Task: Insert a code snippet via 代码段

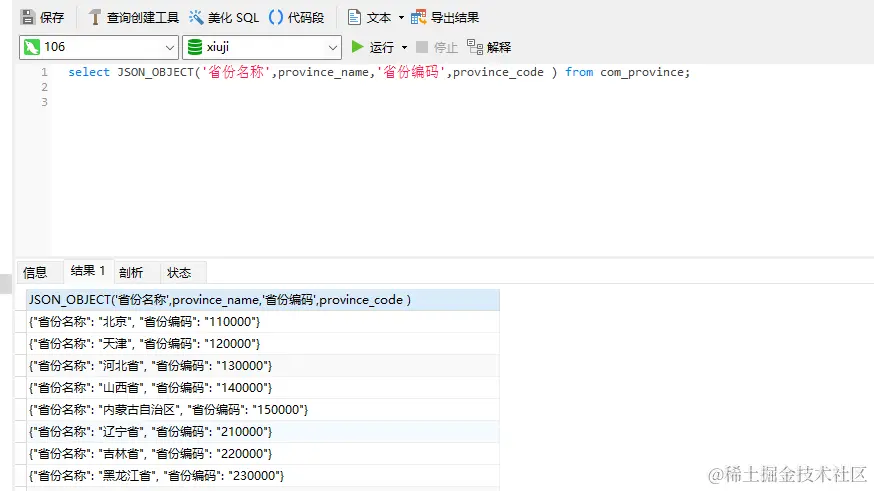Action: [x=297, y=18]
